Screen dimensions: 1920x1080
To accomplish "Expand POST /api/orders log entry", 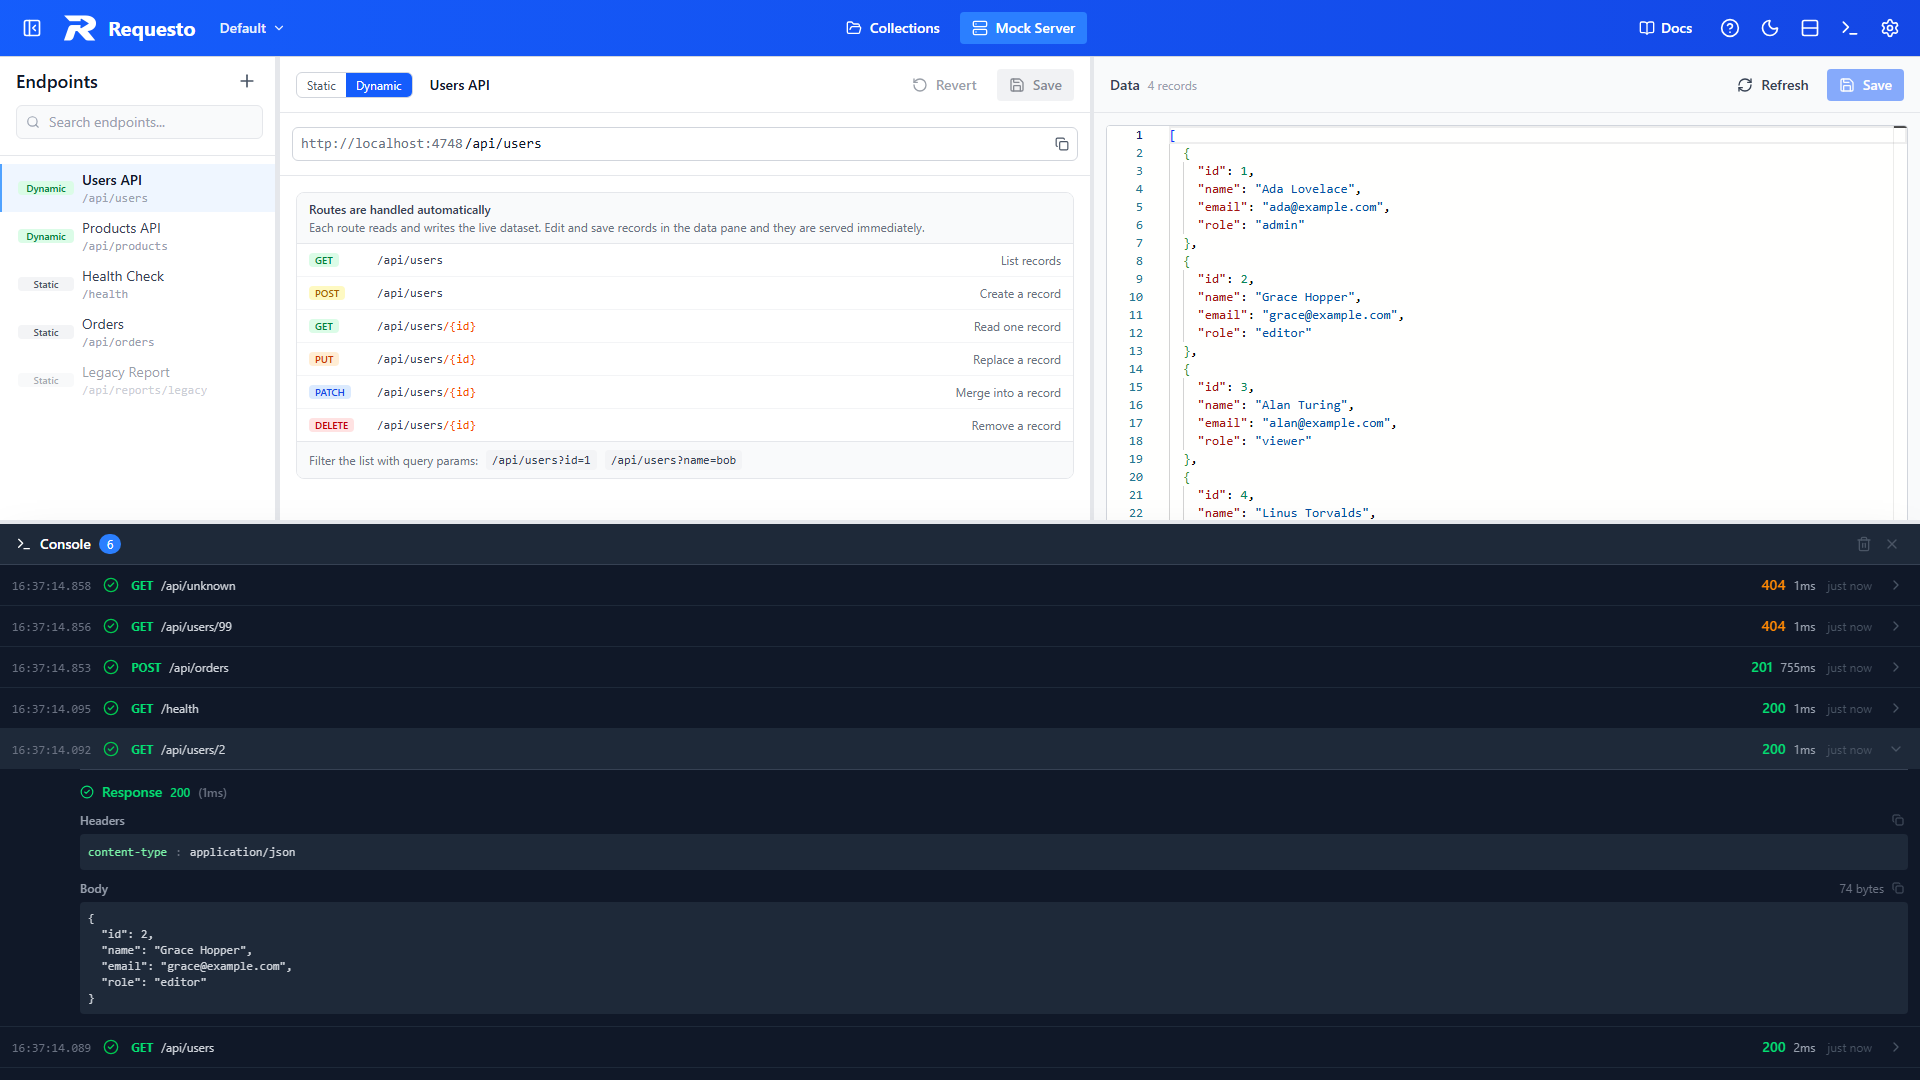I will click(960, 667).
